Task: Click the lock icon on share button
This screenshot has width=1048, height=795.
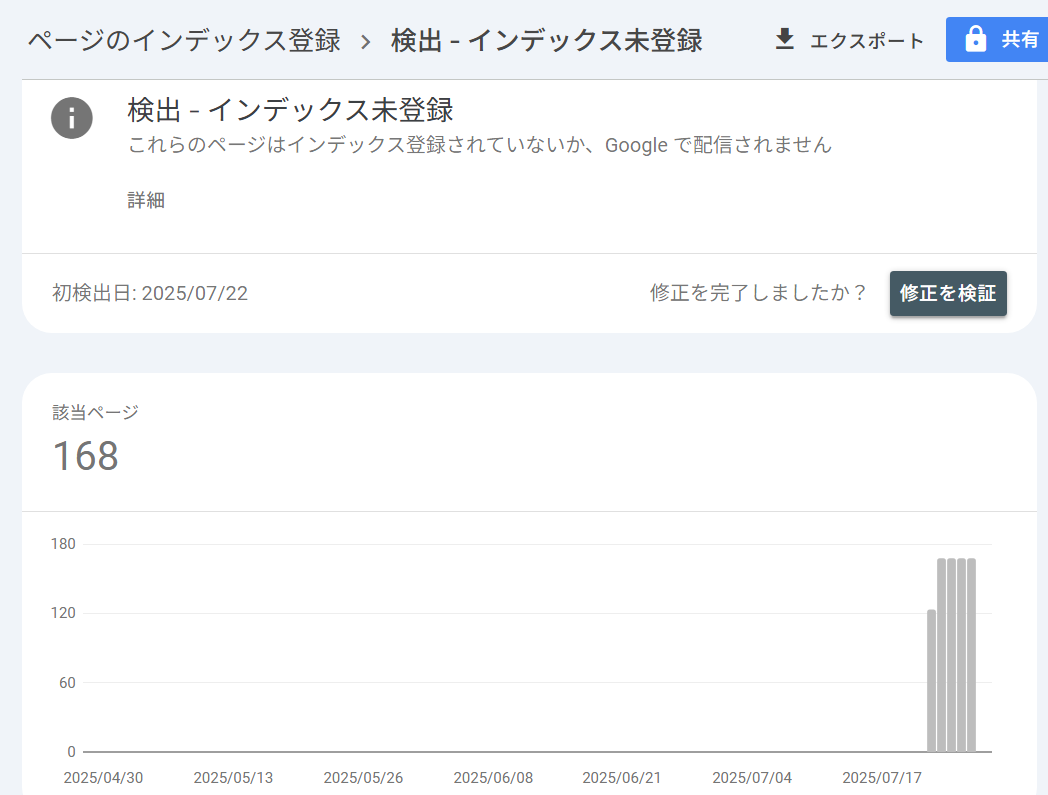Action: [x=974, y=39]
